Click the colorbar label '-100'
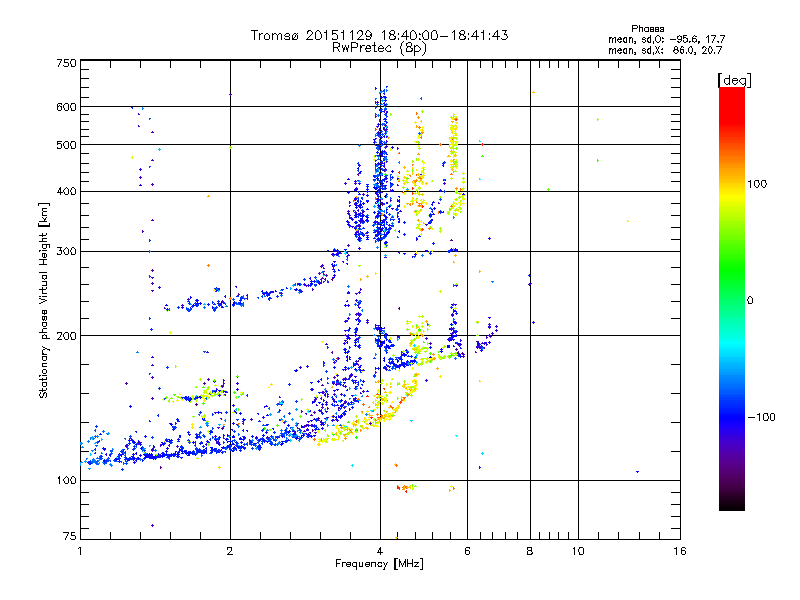This screenshot has width=800, height=600. pyautogui.click(x=761, y=417)
